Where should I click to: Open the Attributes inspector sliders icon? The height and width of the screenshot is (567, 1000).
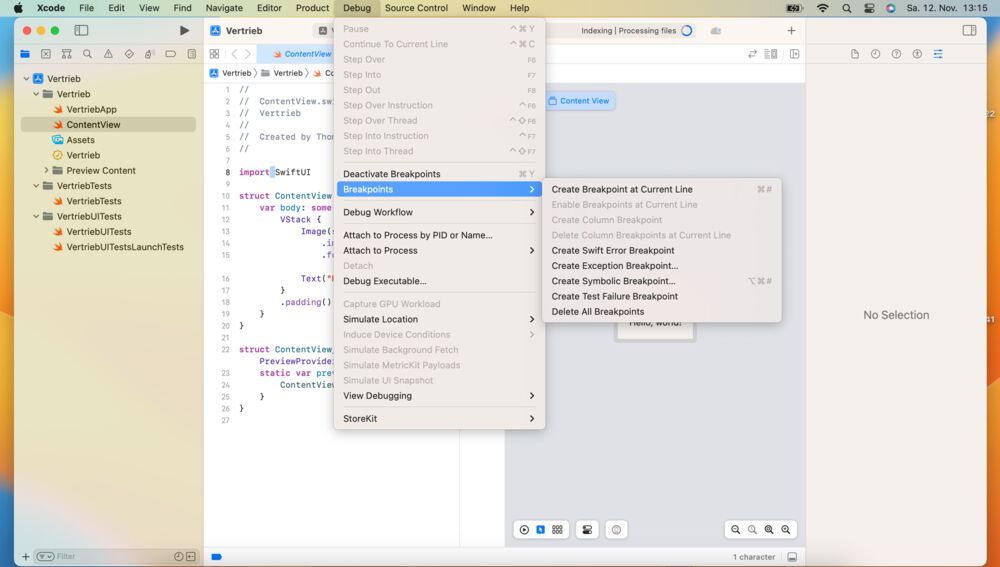pyautogui.click(x=938, y=54)
